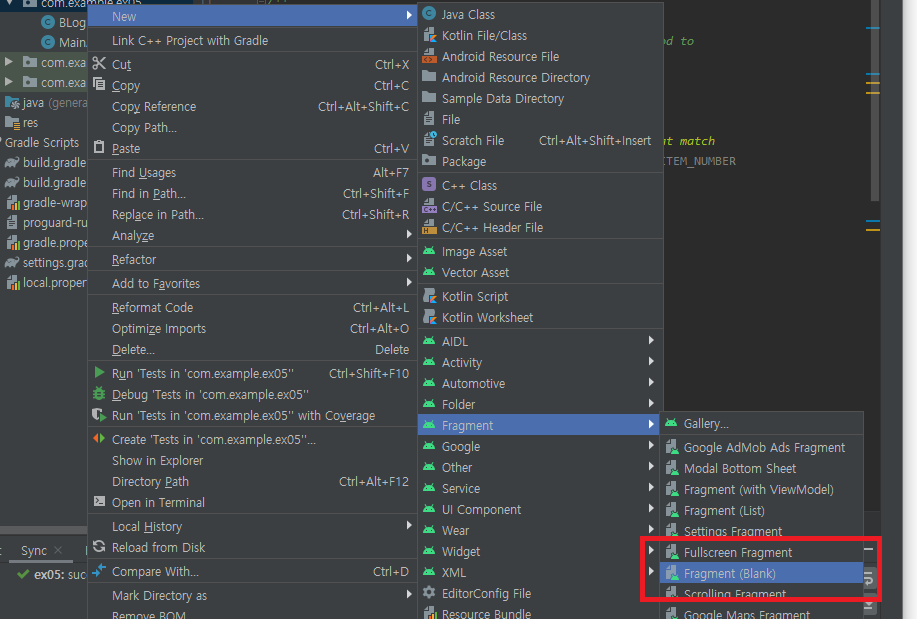Click the Scratch File icon

(429, 140)
